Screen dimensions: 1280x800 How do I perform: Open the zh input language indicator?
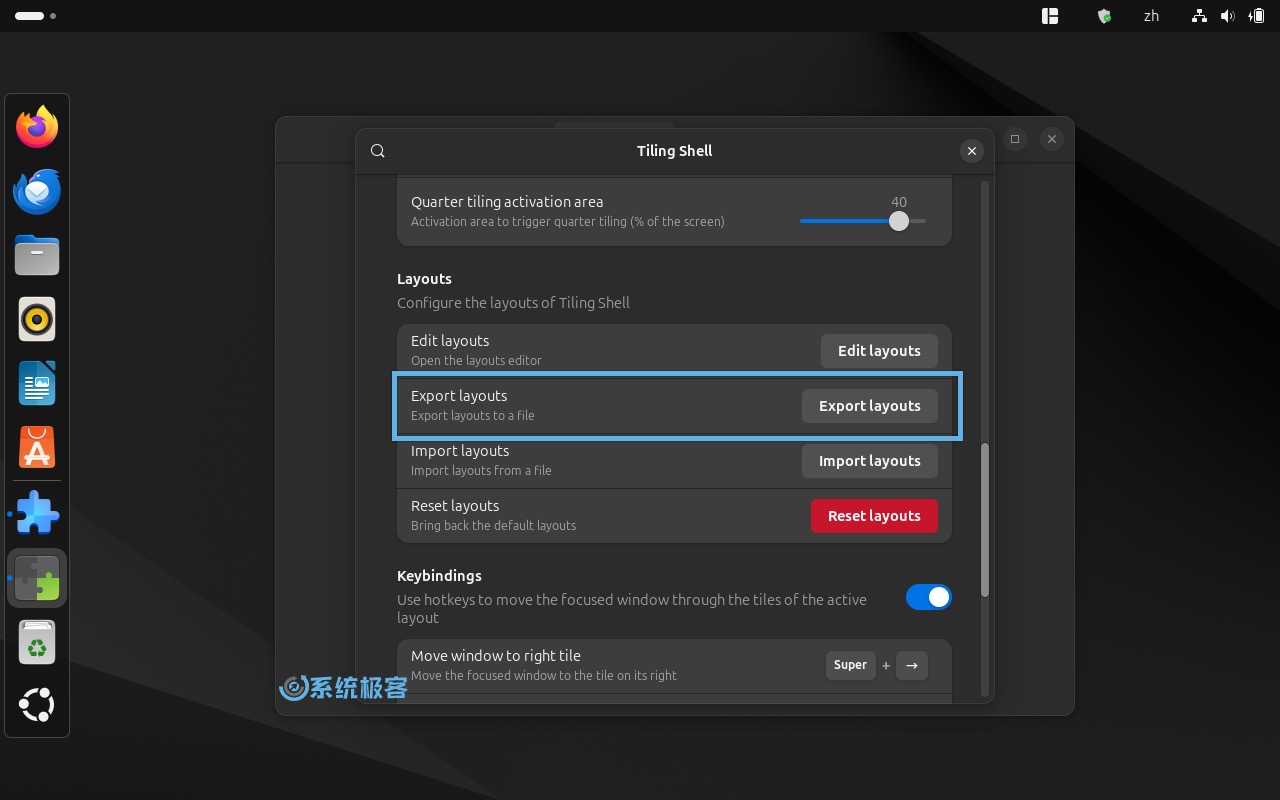click(x=1151, y=16)
